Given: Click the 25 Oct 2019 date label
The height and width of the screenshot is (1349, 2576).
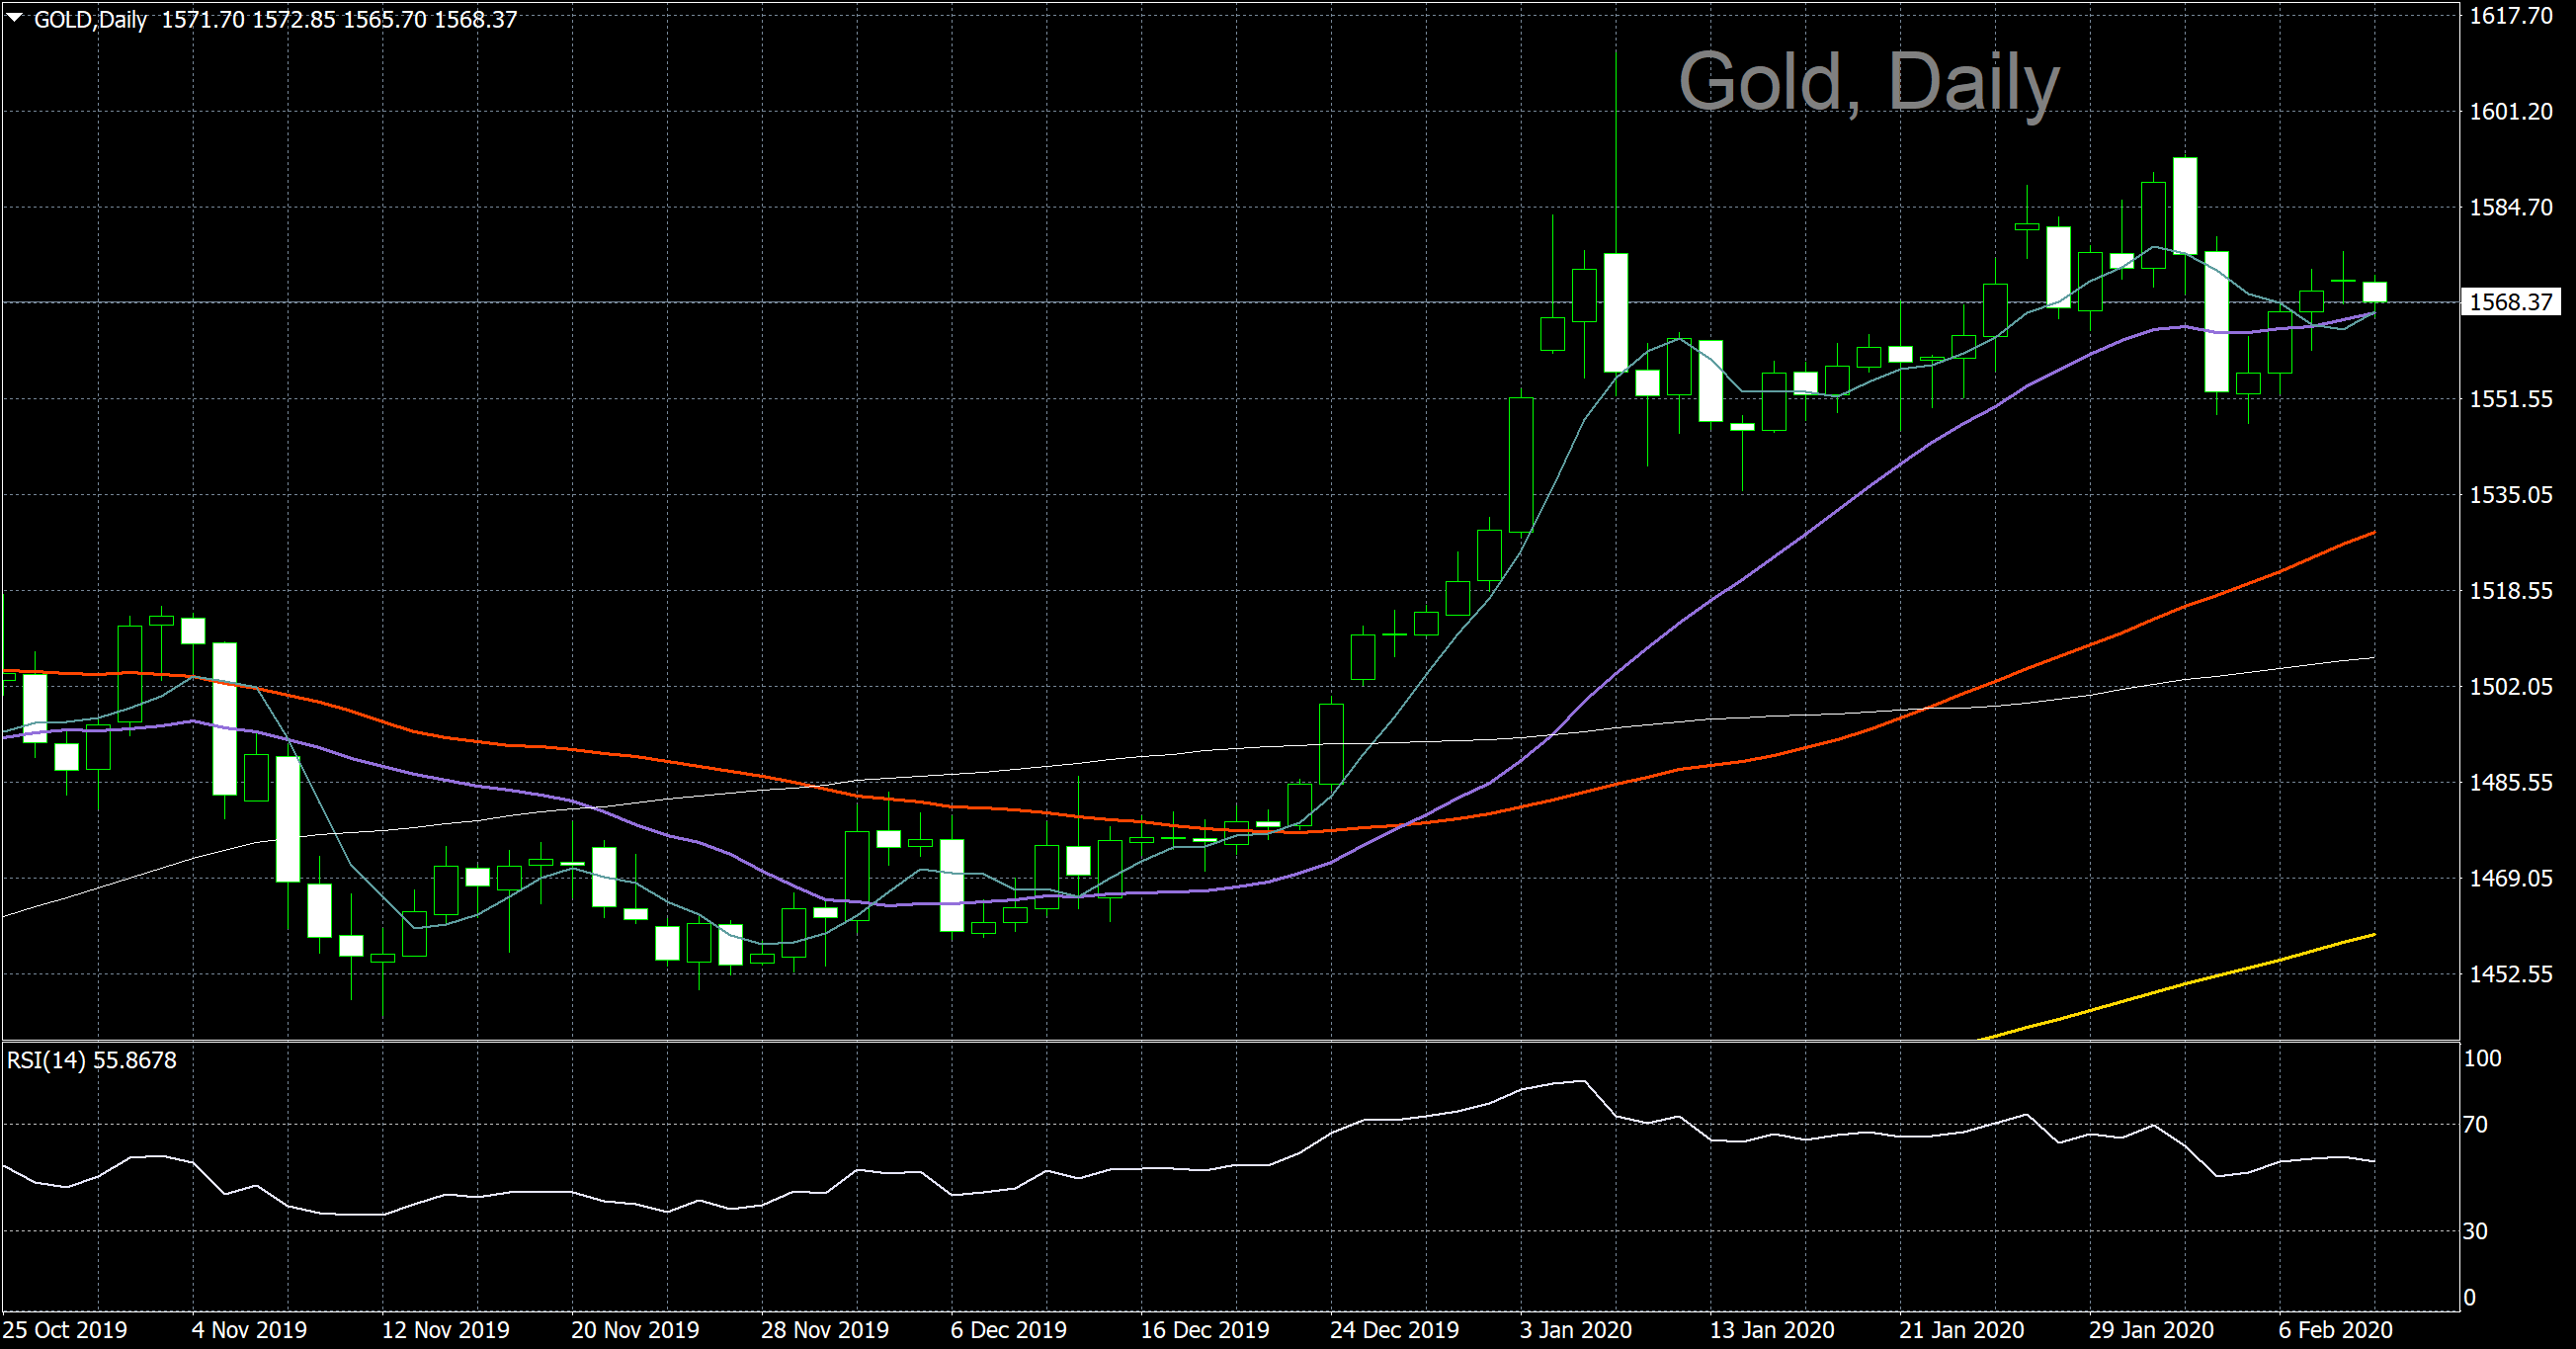Looking at the screenshot, I should [x=65, y=1330].
